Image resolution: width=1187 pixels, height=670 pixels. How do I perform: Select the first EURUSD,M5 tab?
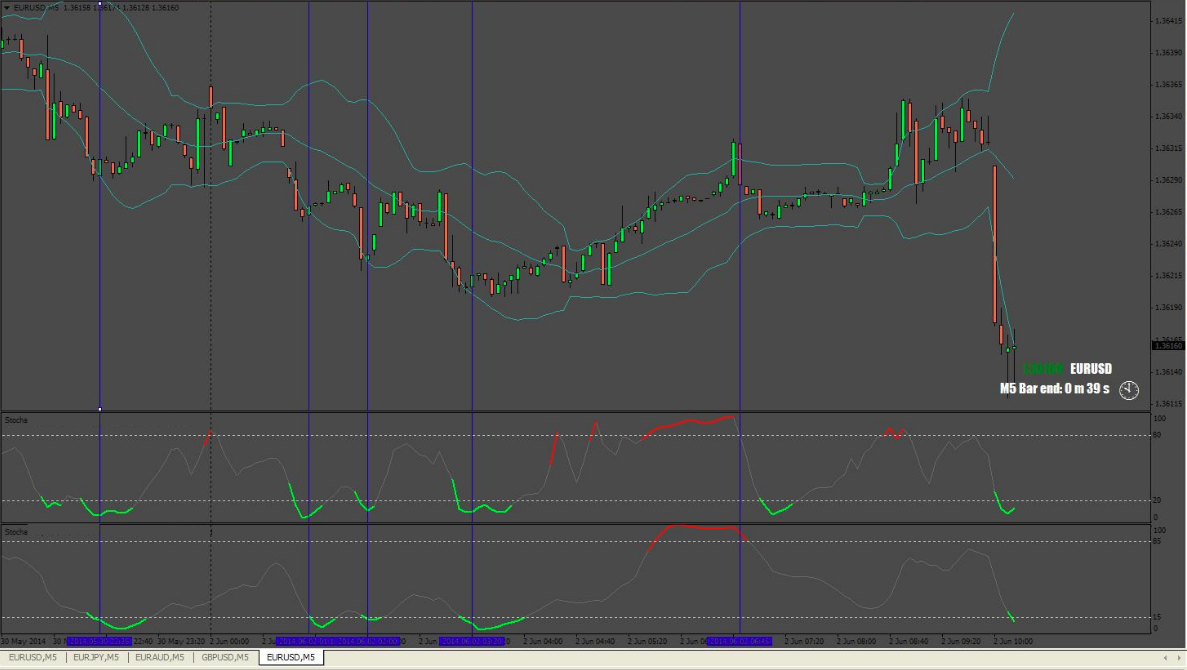pyautogui.click(x=31, y=657)
